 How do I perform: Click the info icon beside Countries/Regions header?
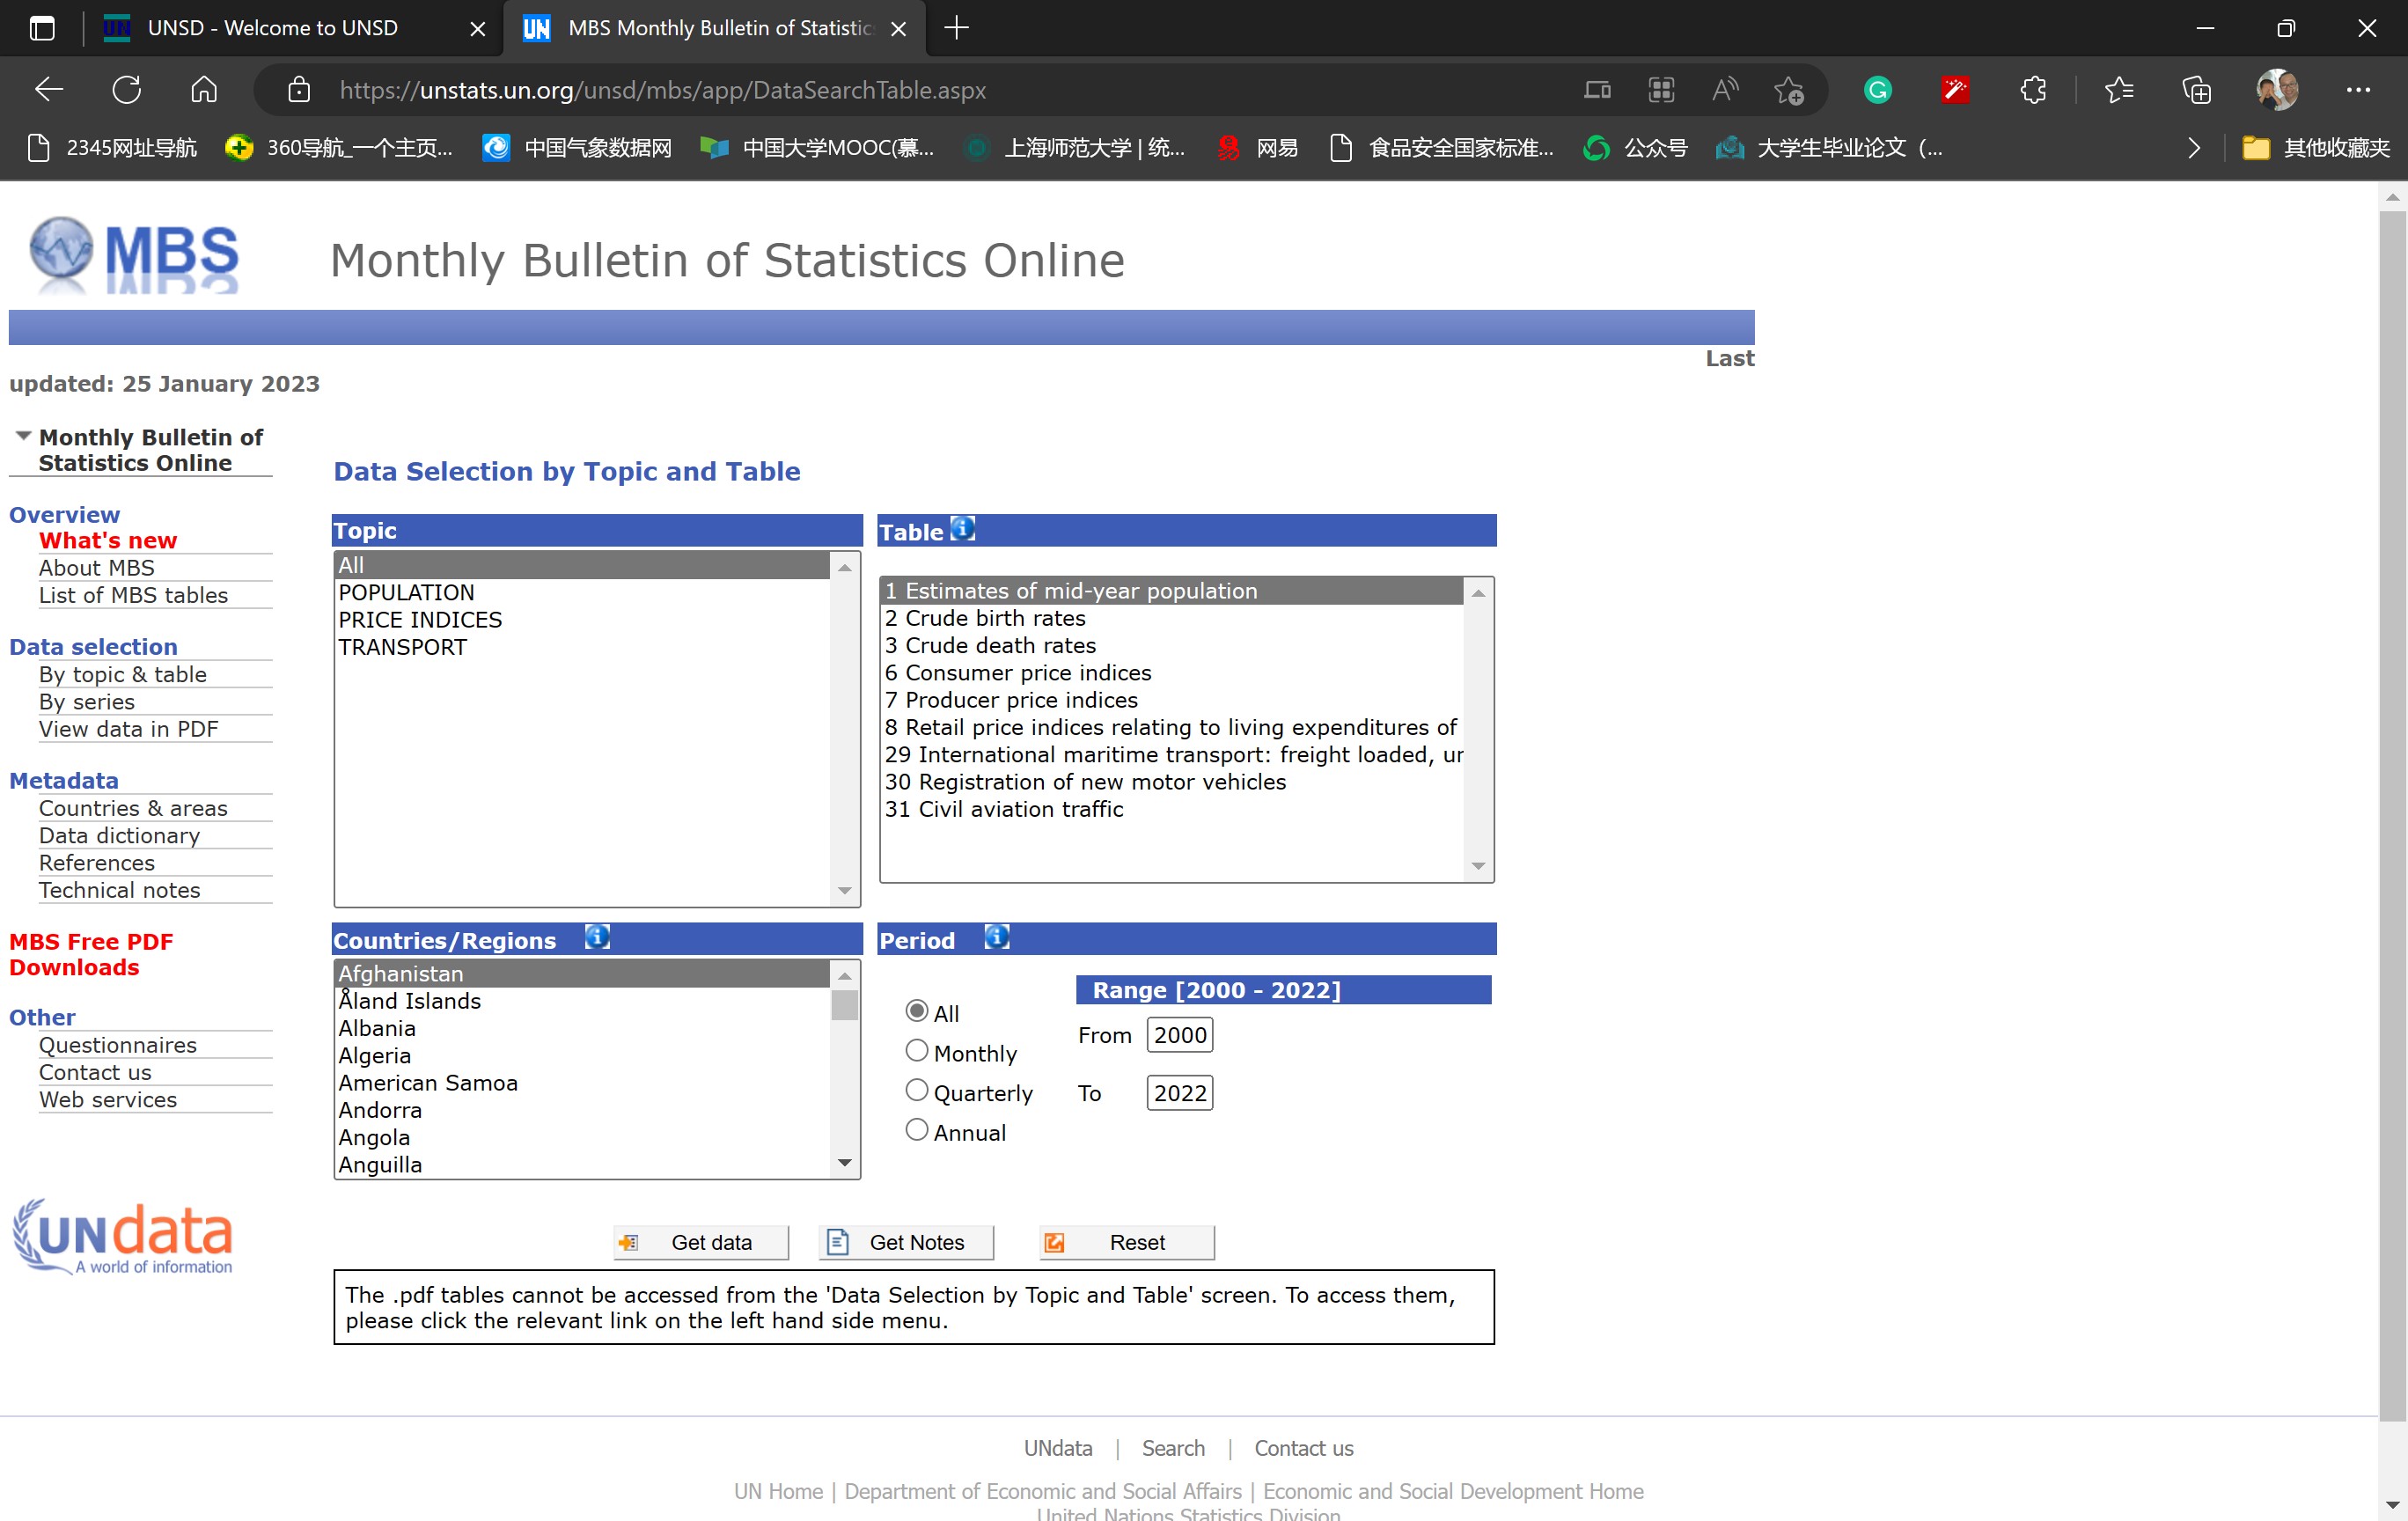tap(597, 938)
